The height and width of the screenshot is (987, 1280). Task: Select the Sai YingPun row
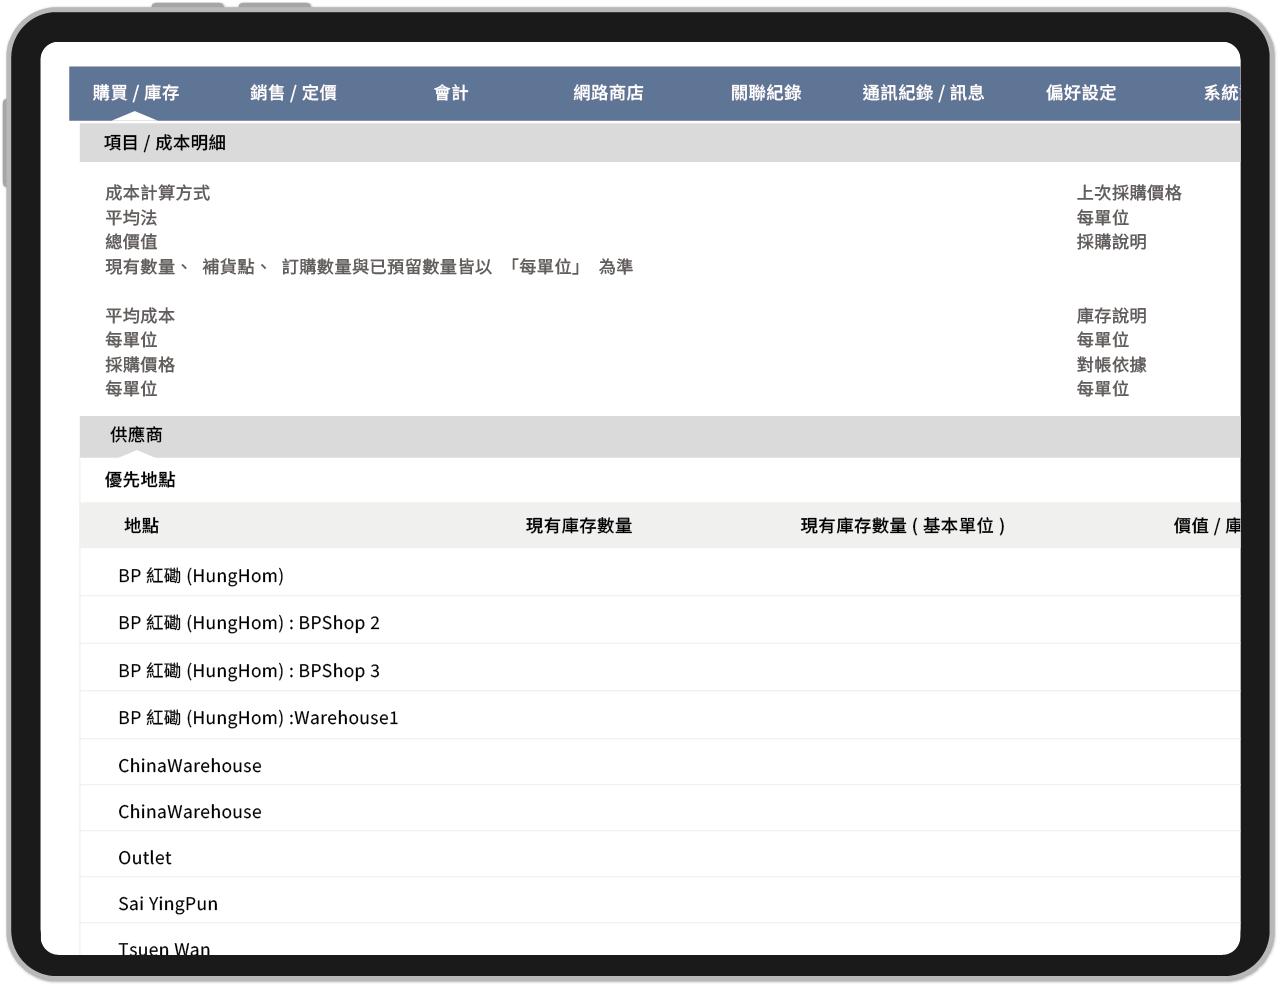166,903
